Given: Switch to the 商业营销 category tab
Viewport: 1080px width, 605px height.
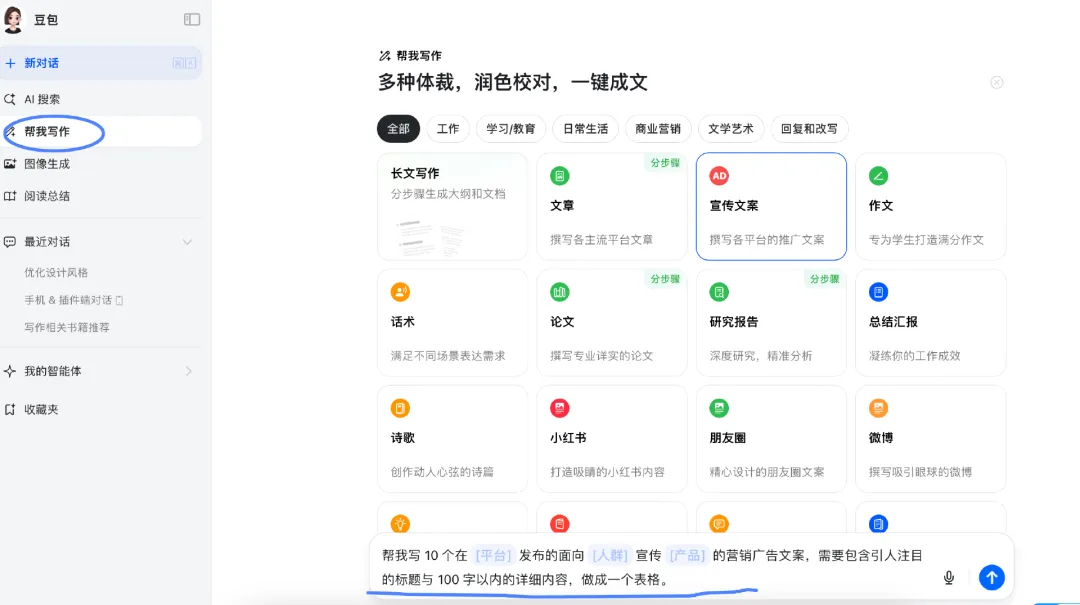Looking at the screenshot, I should point(659,128).
